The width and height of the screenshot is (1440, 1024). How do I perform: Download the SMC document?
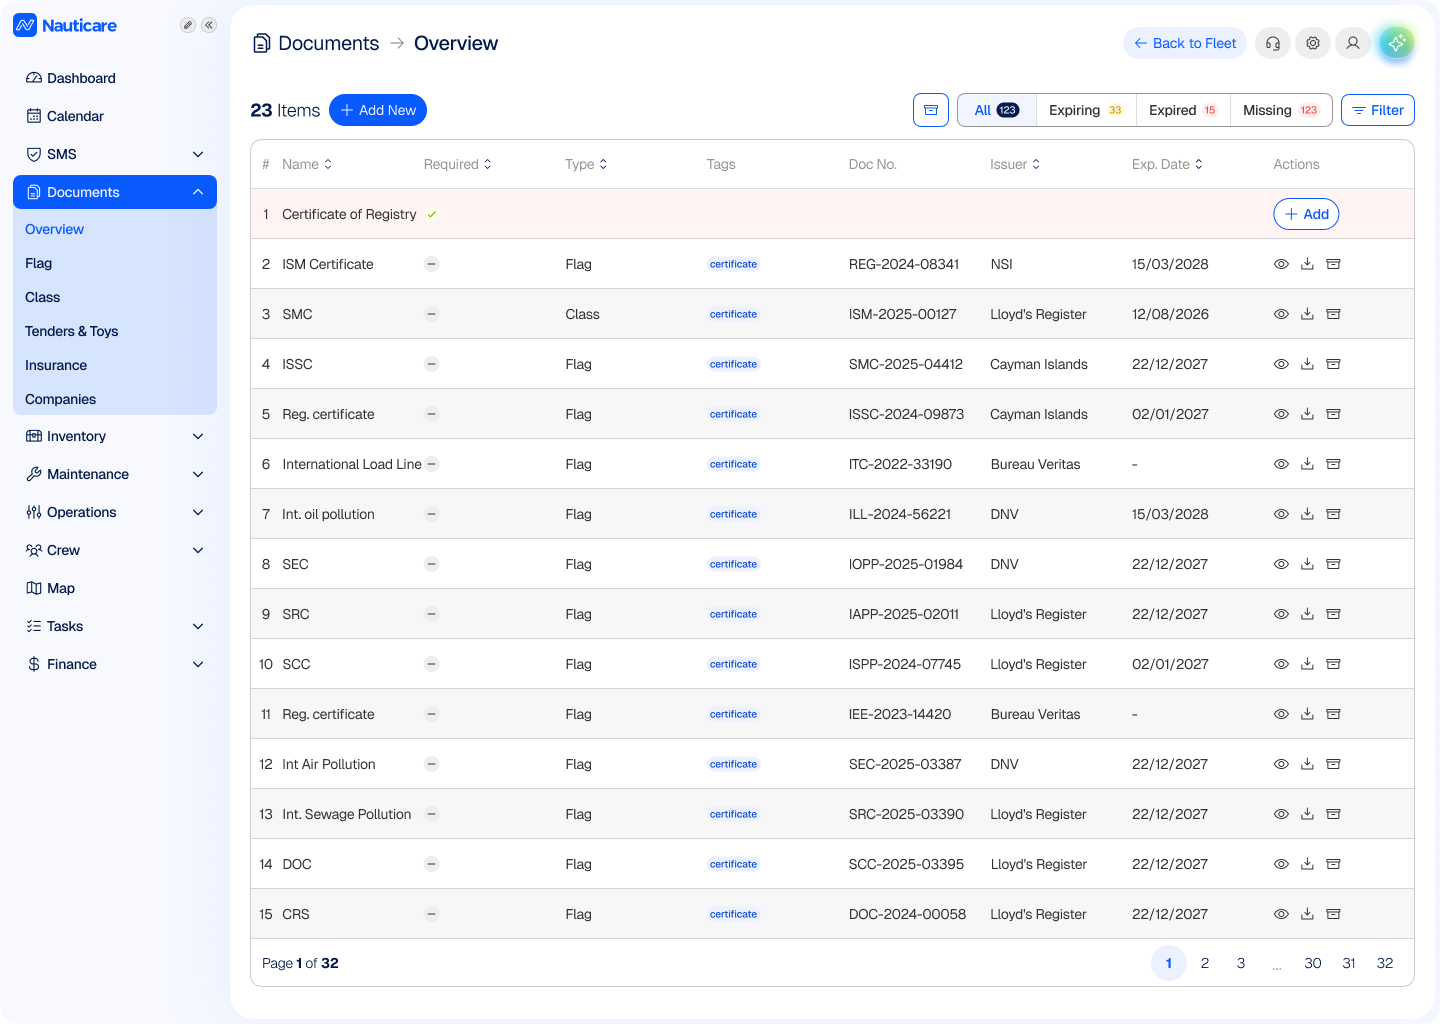click(1307, 314)
